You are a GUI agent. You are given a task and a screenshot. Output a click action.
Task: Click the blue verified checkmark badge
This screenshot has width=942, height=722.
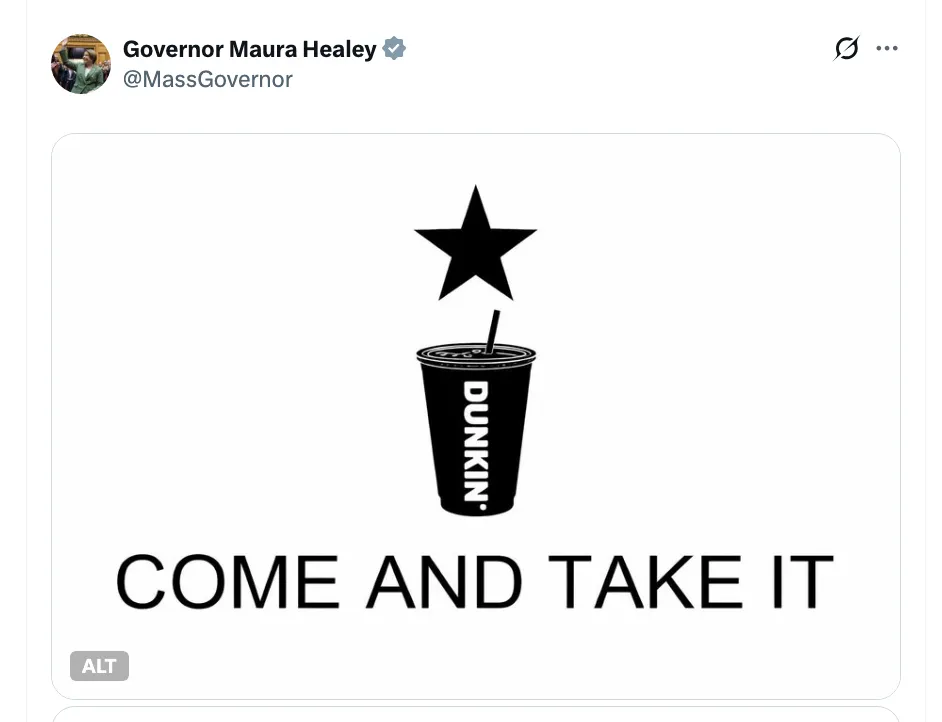pyautogui.click(x=394, y=48)
